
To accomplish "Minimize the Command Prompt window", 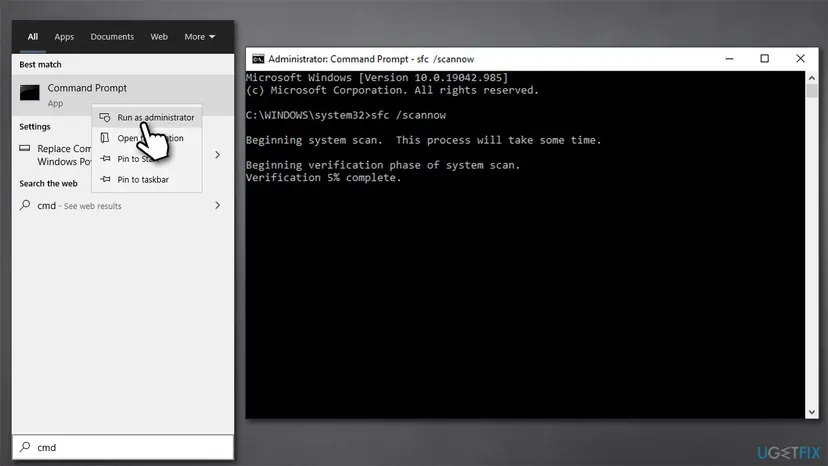I will 729,59.
